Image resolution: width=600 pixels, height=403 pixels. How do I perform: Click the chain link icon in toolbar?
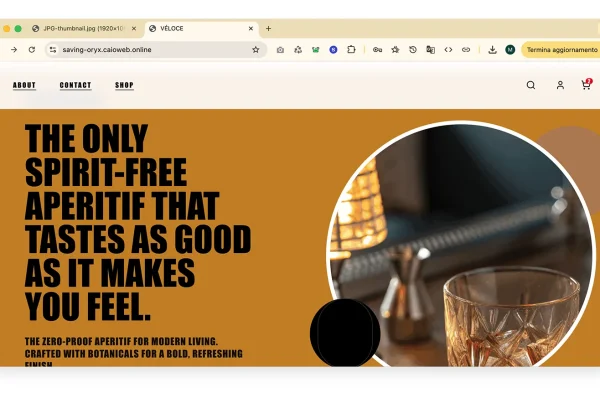(466, 50)
